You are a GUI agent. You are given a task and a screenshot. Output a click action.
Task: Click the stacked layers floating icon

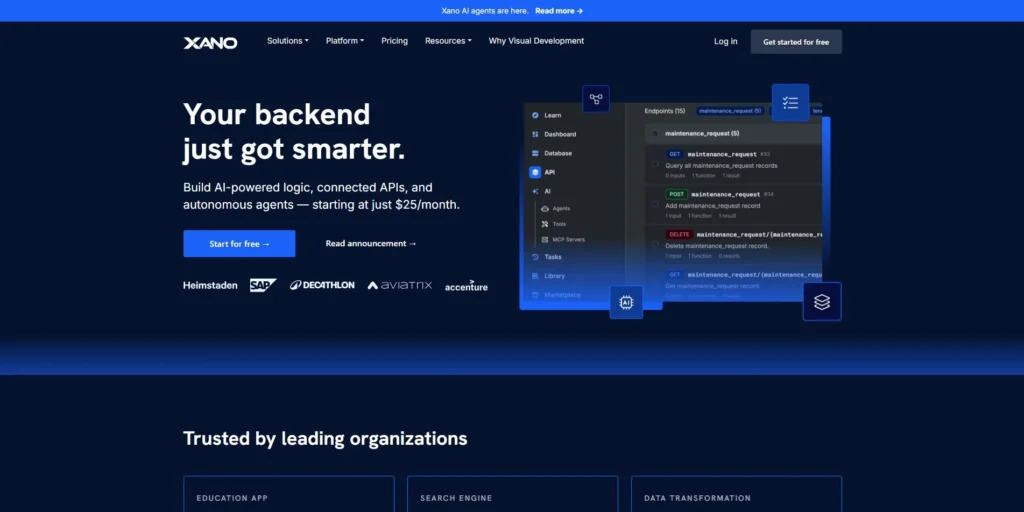click(822, 302)
